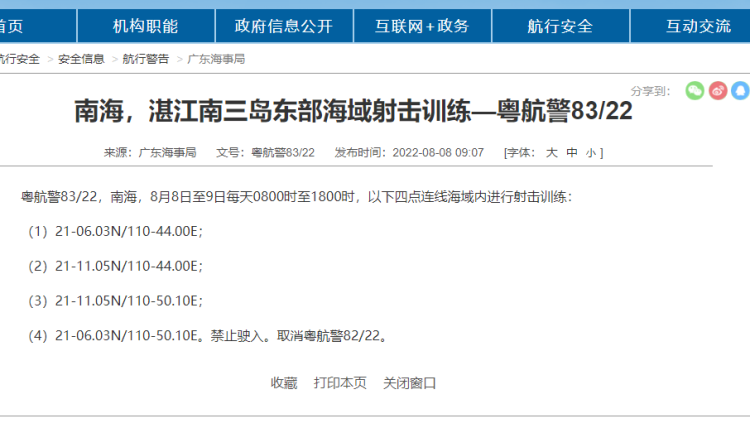This screenshot has width=750, height=428.
Task: Set font size to medium (中)
Action: click(571, 153)
